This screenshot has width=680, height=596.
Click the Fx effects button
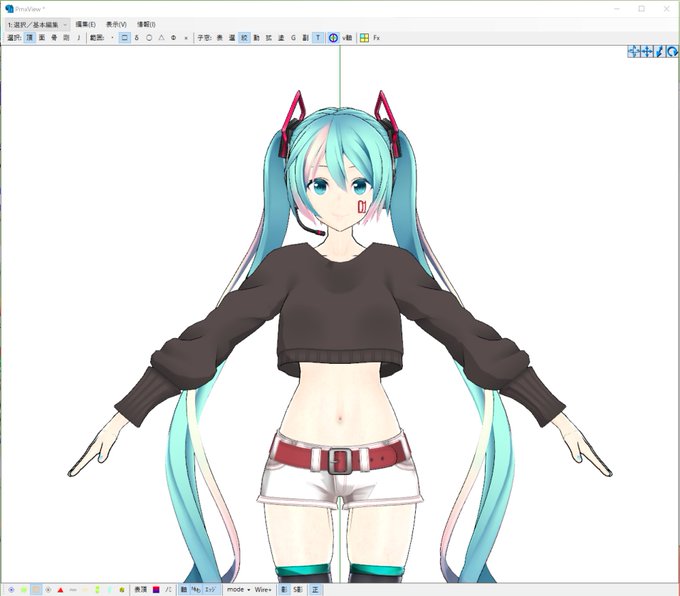pos(376,38)
